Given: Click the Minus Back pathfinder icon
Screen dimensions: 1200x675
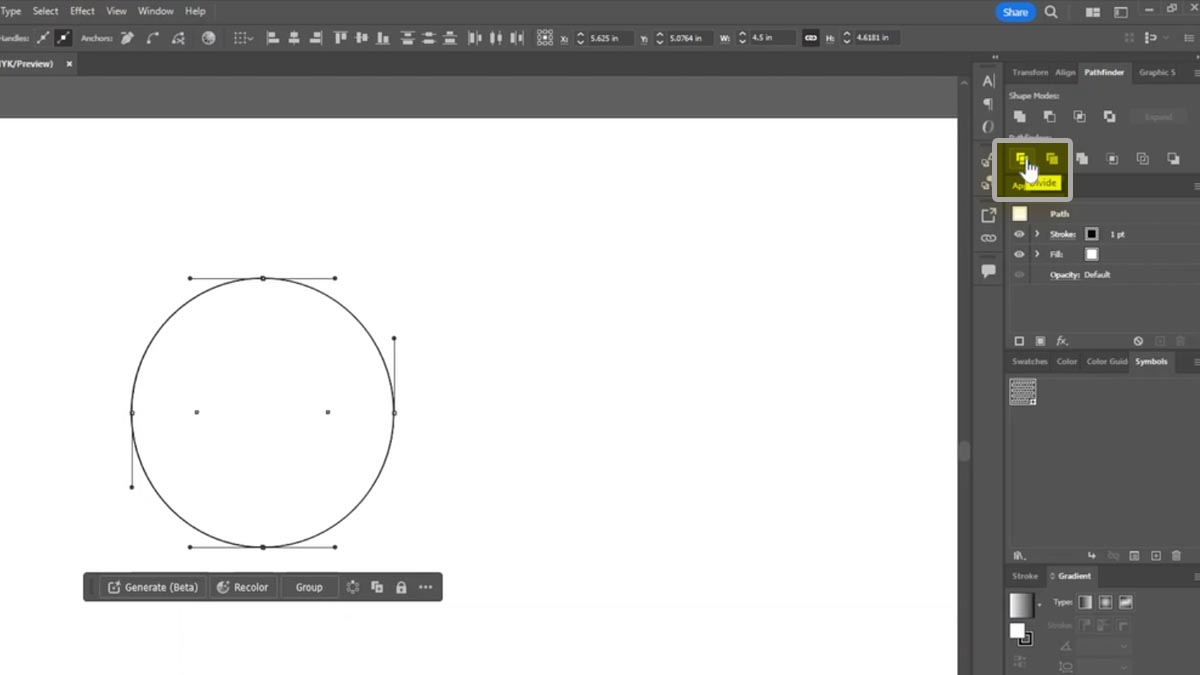Looking at the screenshot, I should pyautogui.click(x=1173, y=159).
